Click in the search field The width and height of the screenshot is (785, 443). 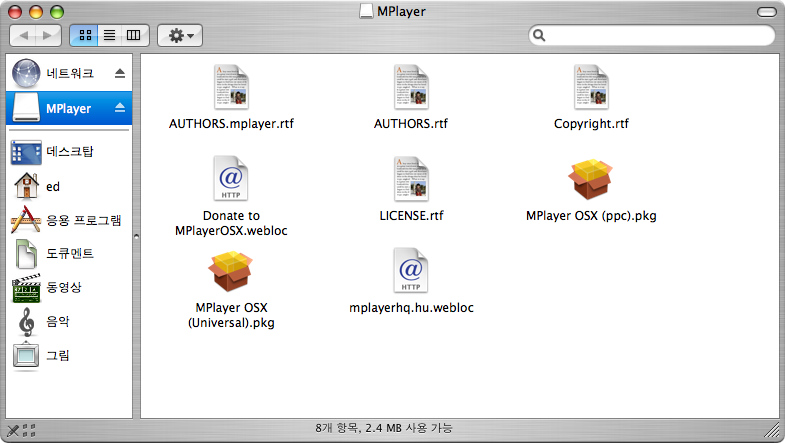tap(651, 35)
